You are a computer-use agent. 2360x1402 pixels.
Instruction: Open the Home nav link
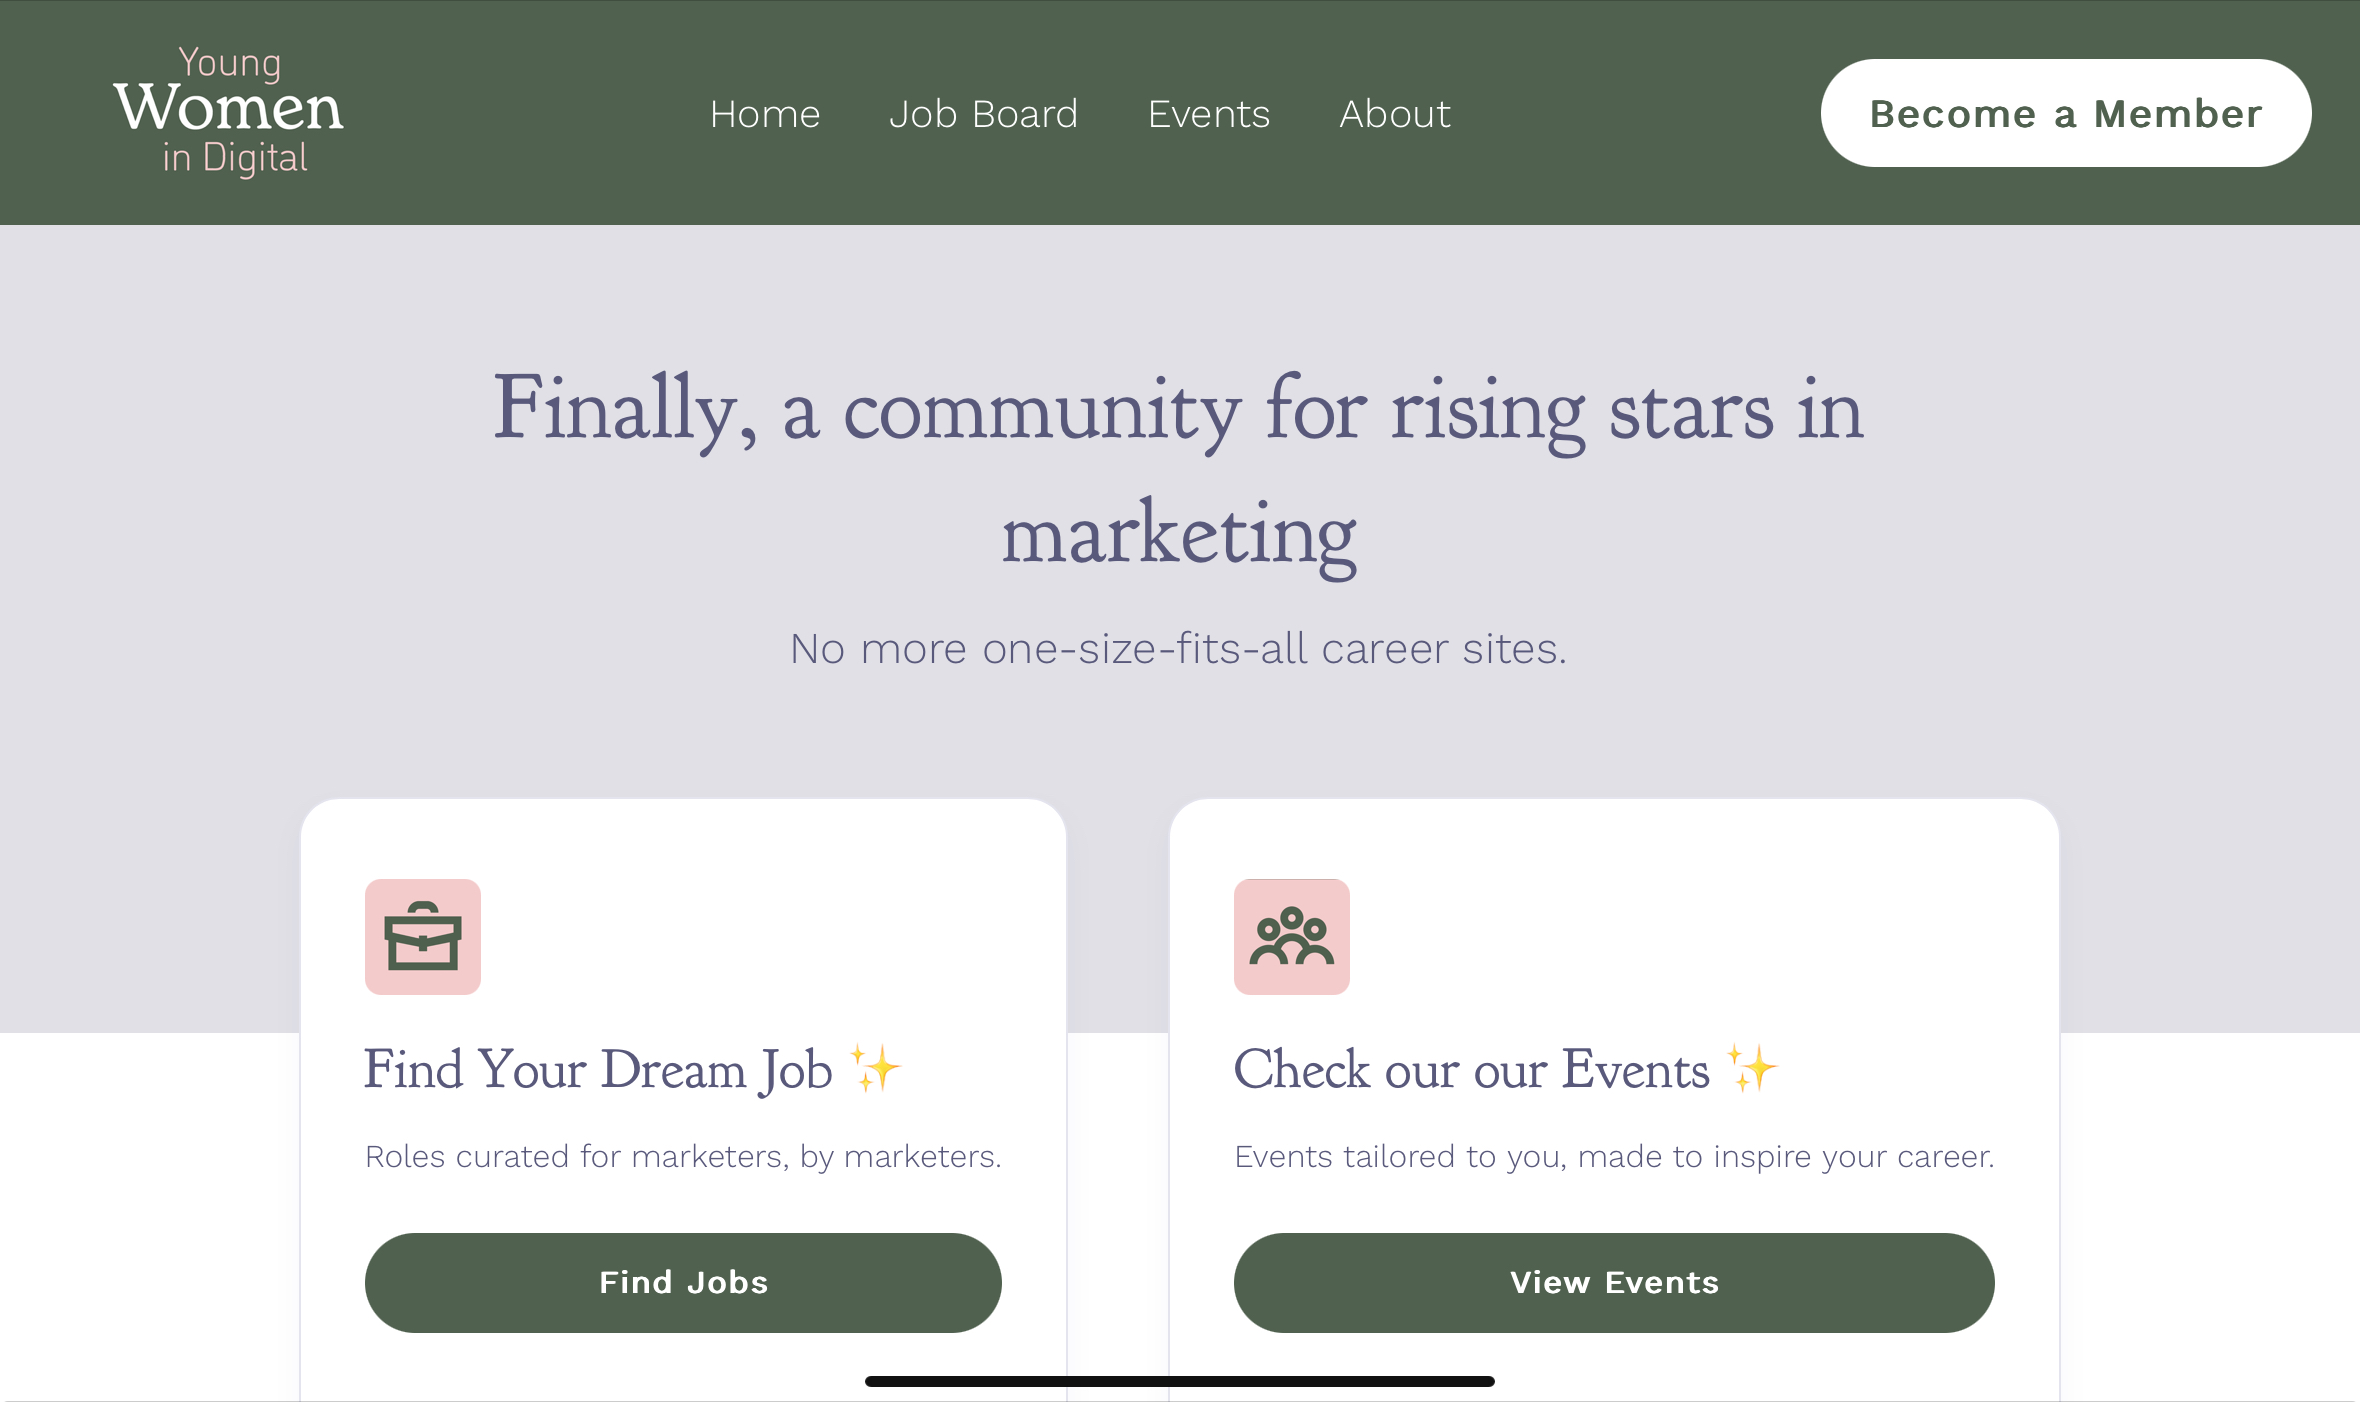coord(765,114)
